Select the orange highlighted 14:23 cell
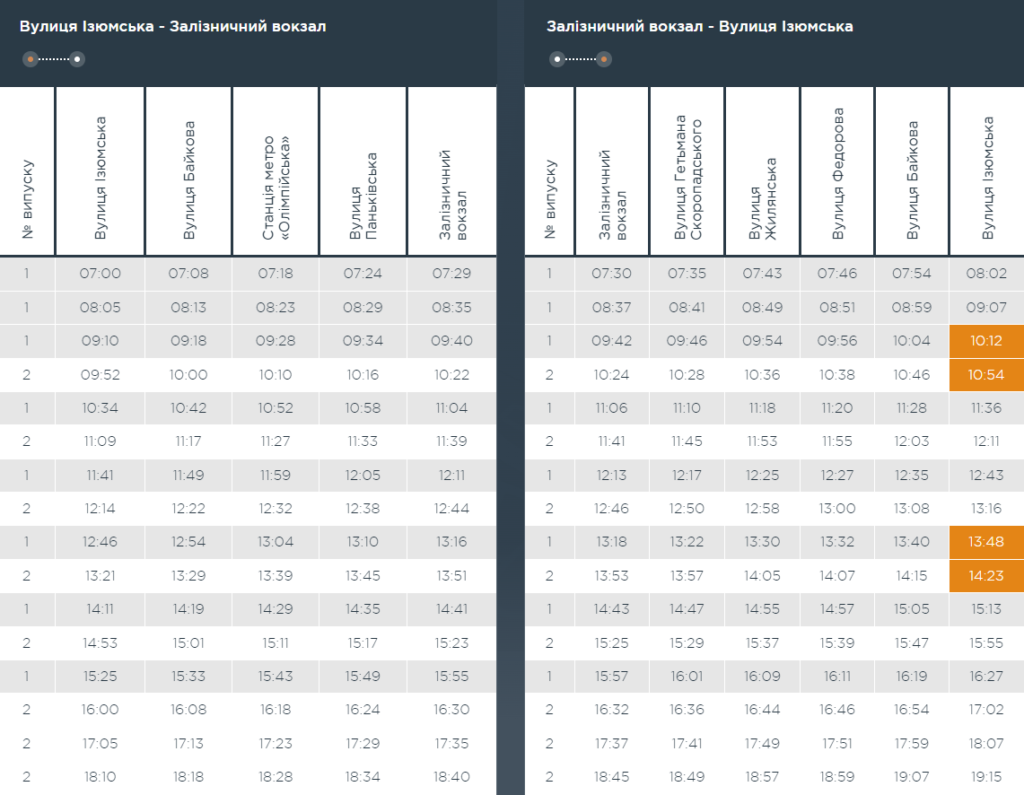1024x795 pixels. [x=986, y=576]
